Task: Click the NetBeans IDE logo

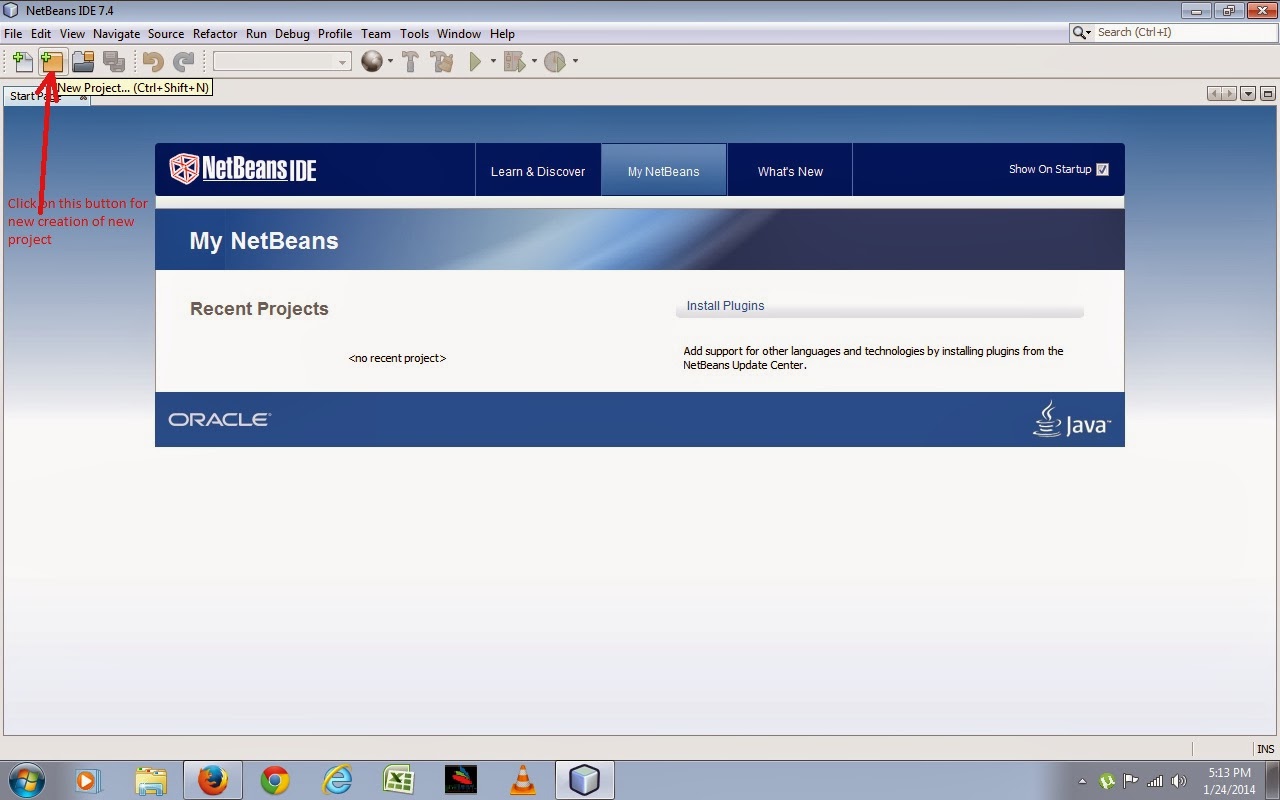Action: [243, 169]
